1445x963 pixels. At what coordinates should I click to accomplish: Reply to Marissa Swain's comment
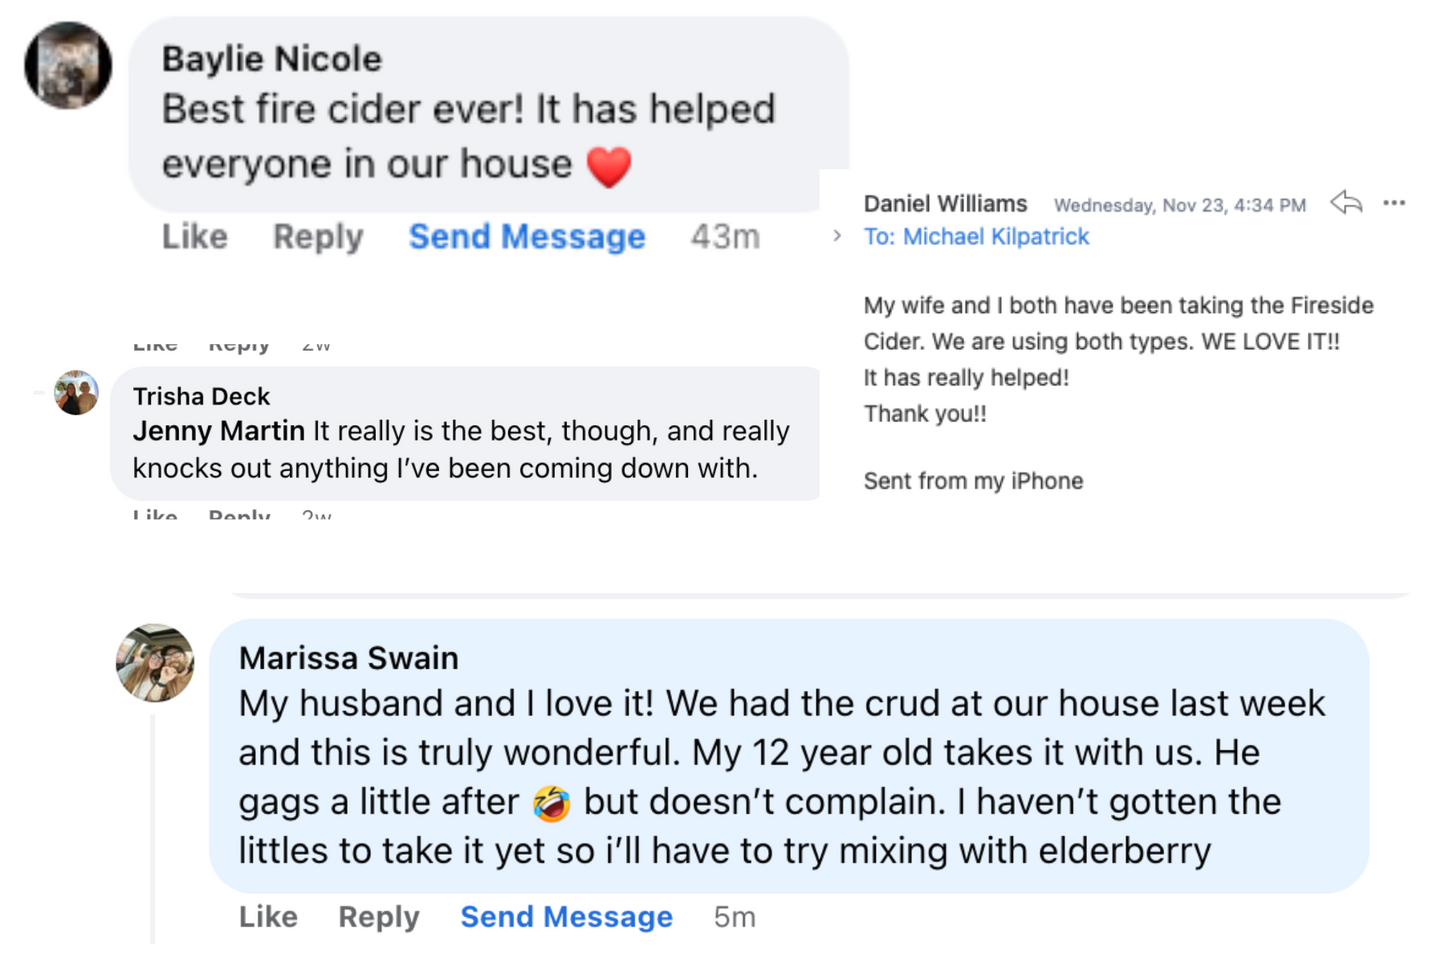(x=378, y=917)
